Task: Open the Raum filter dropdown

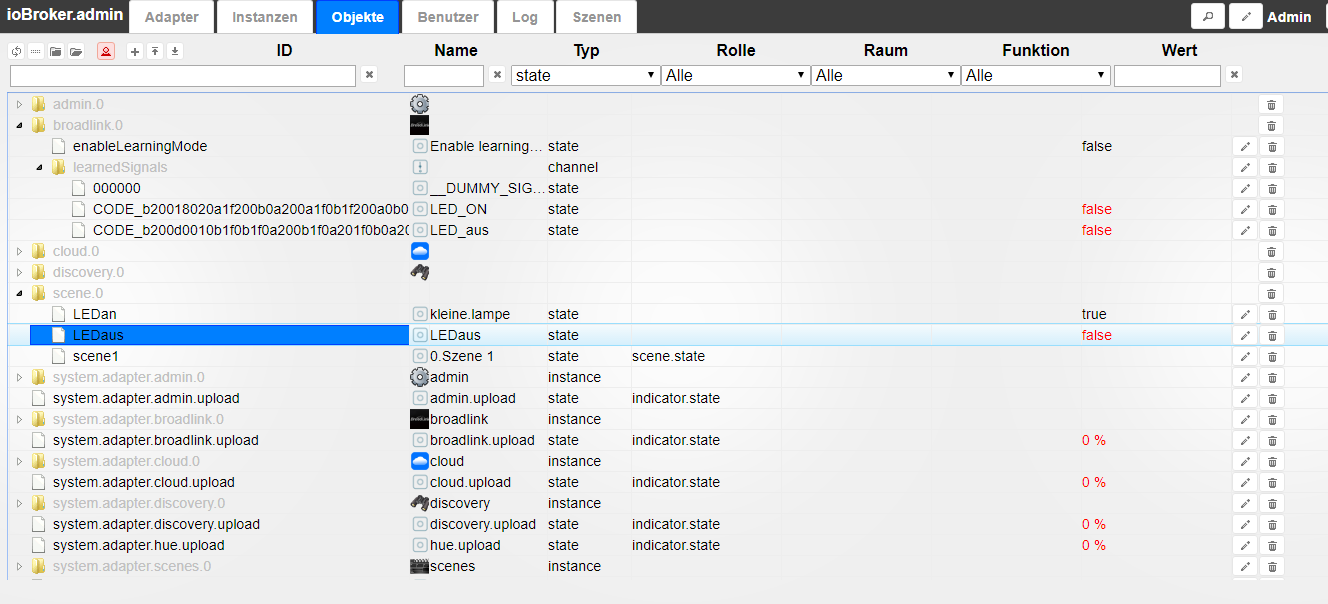Action: 885,75
